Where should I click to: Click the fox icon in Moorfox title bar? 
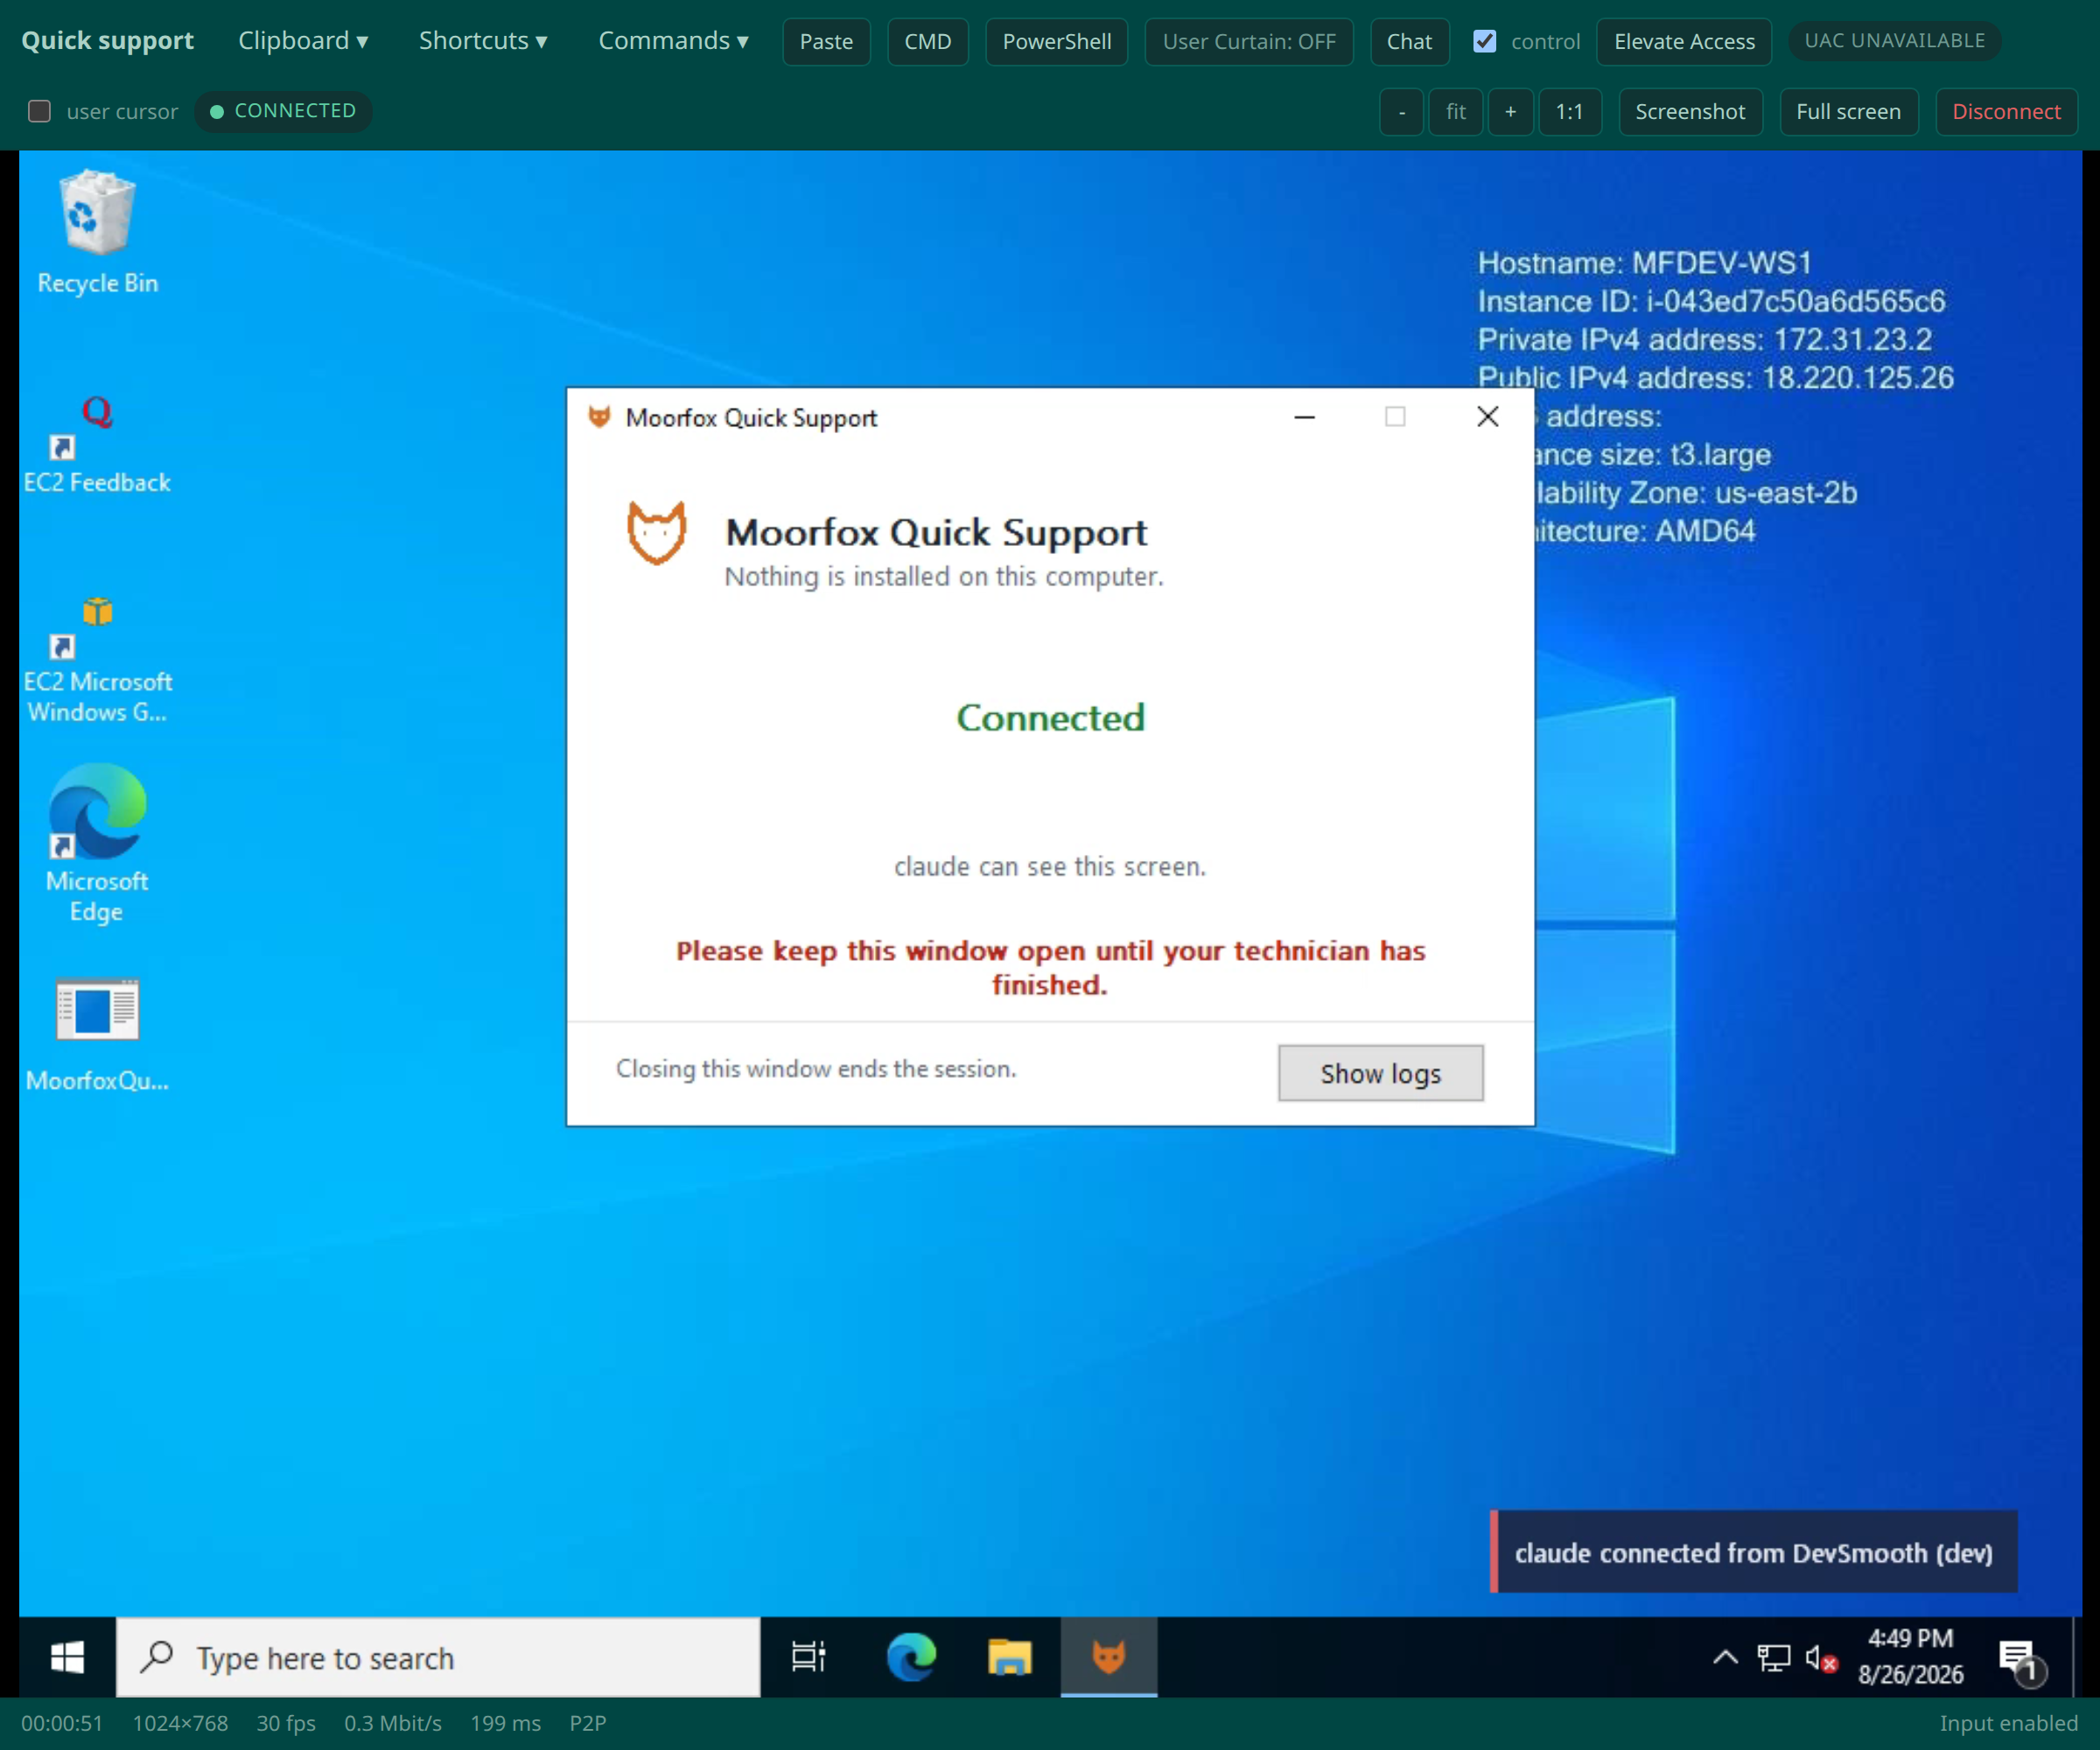[599, 417]
